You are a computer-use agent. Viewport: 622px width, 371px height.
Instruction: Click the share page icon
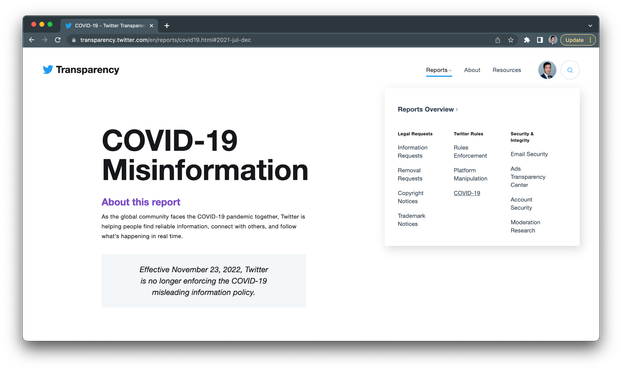pos(497,40)
